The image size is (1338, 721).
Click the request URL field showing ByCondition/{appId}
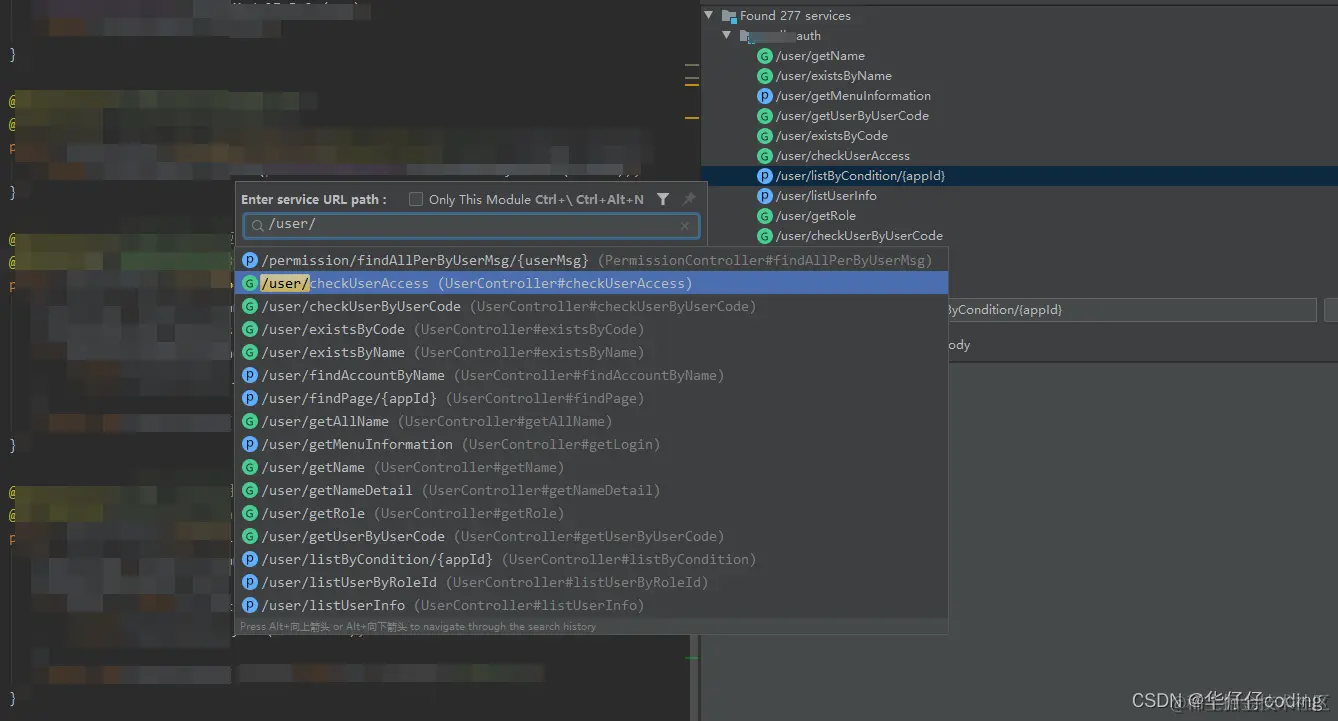tap(1131, 310)
